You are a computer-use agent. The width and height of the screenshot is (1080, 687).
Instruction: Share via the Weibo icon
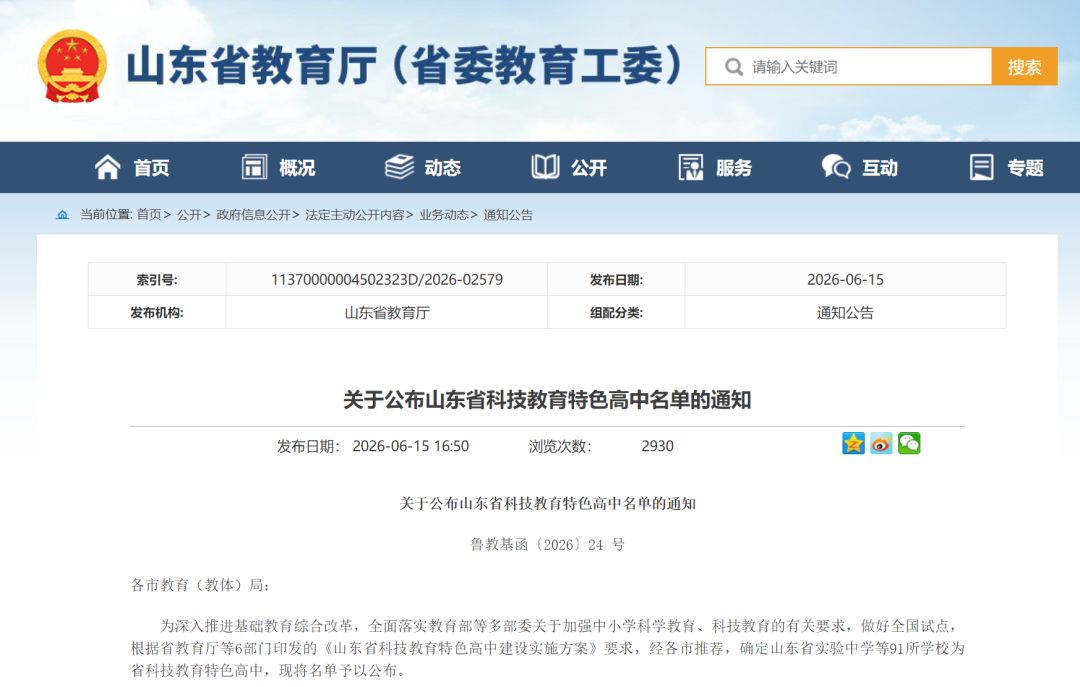click(x=881, y=443)
